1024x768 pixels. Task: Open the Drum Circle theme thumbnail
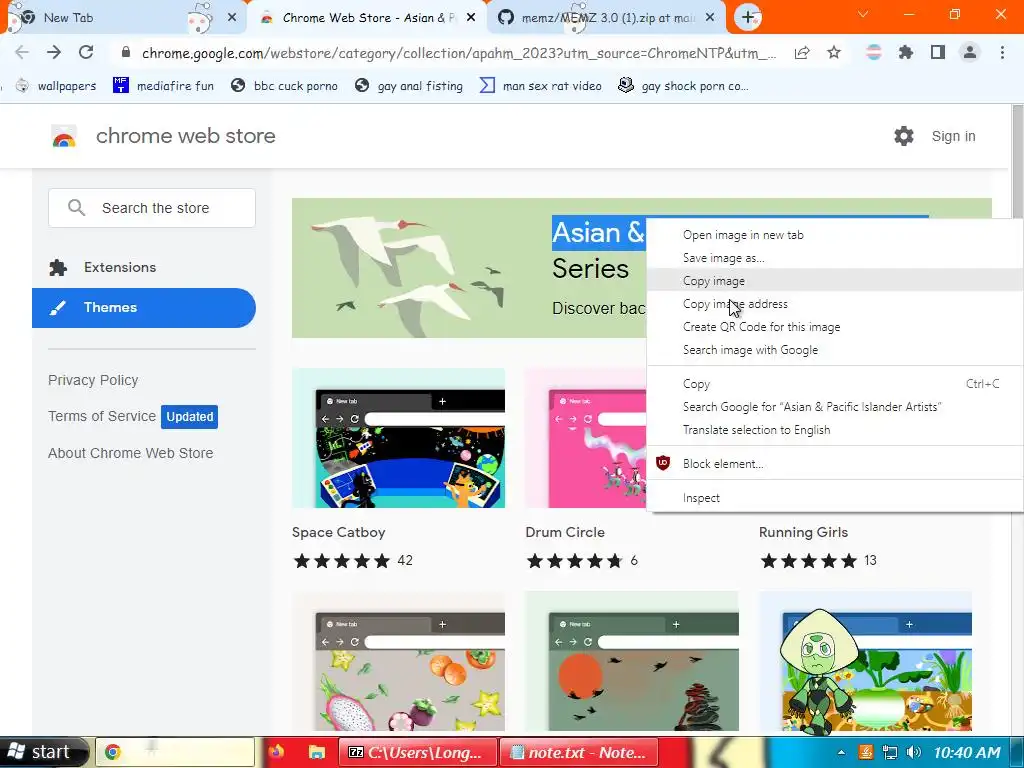click(586, 438)
